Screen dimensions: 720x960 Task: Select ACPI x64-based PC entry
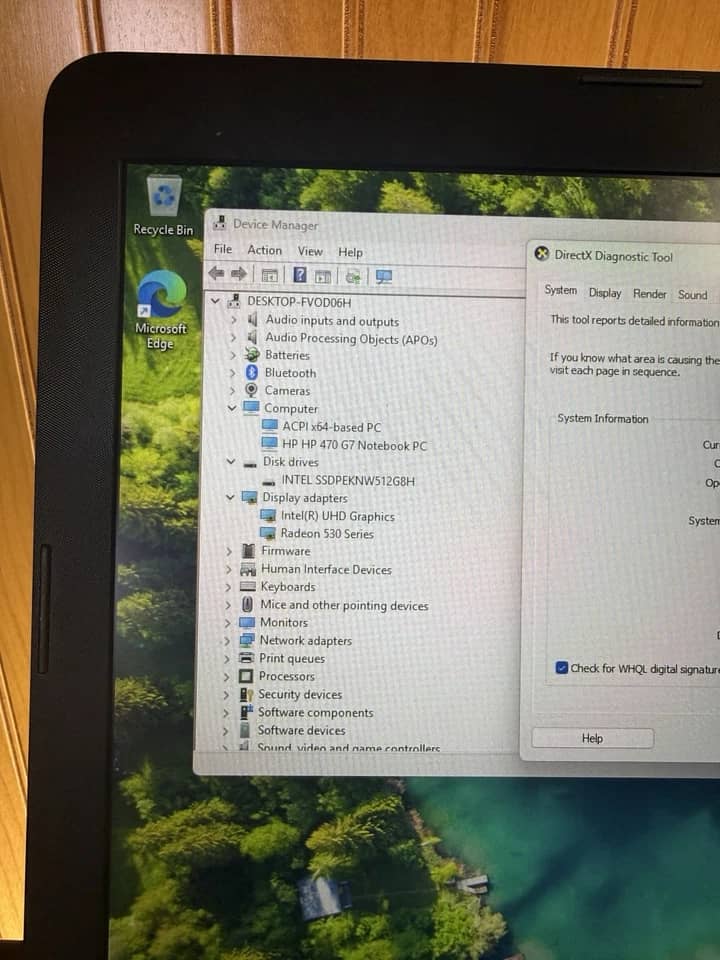pyautogui.click(x=321, y=427)
